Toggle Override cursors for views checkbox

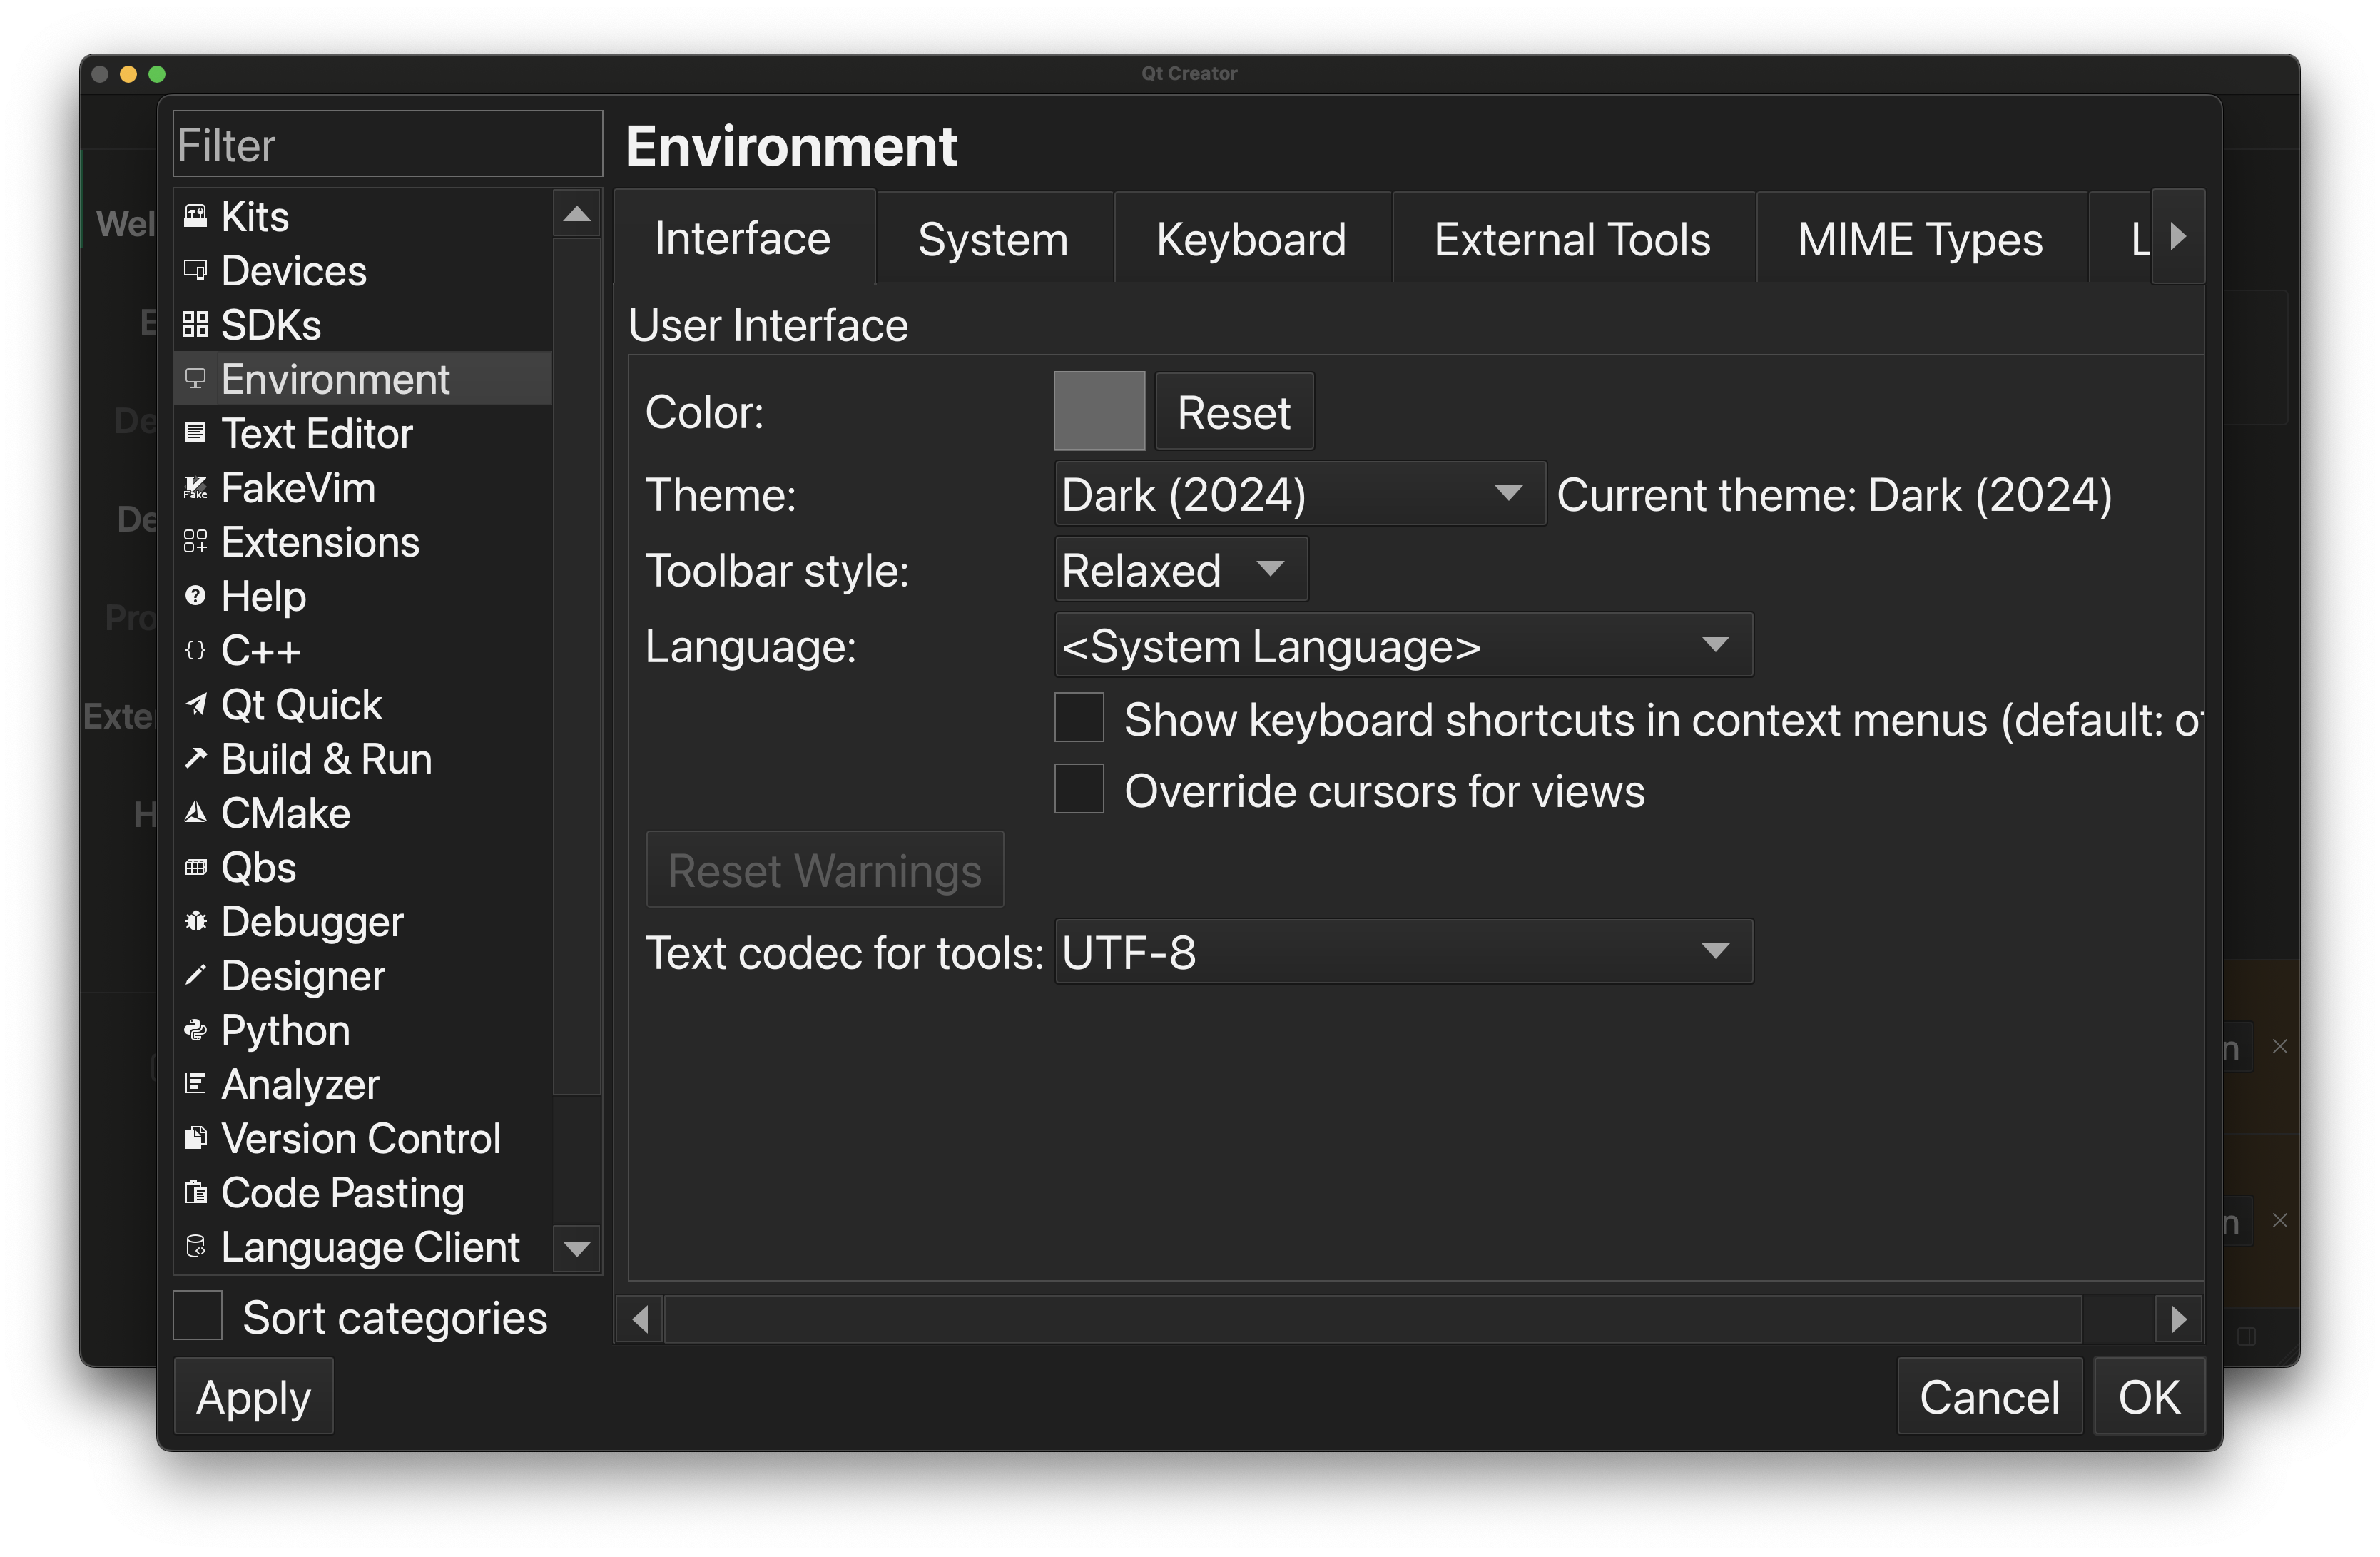pos(1079,790)
